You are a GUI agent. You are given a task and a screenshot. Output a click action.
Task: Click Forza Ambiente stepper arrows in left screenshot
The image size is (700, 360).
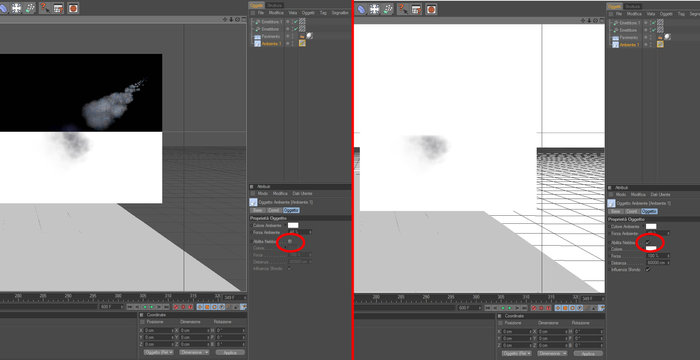310,233
